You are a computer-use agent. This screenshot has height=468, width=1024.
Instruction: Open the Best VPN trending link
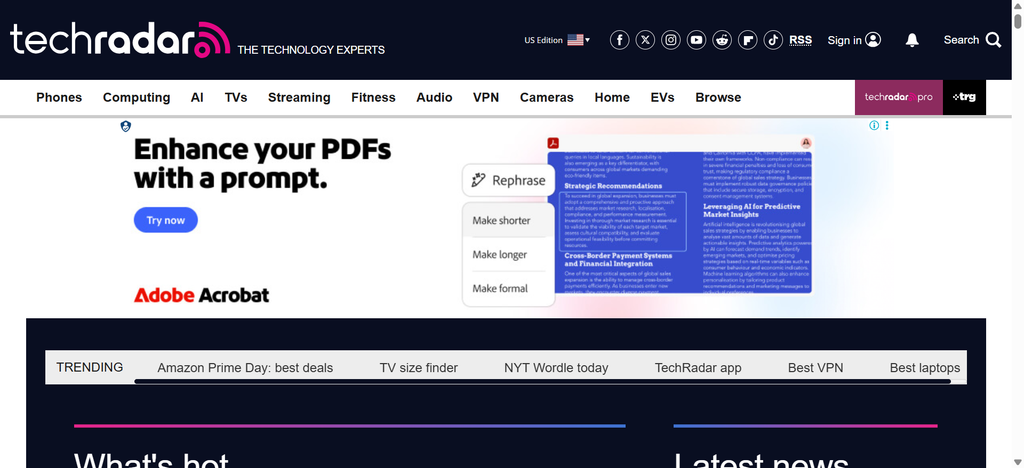(816, 367)
